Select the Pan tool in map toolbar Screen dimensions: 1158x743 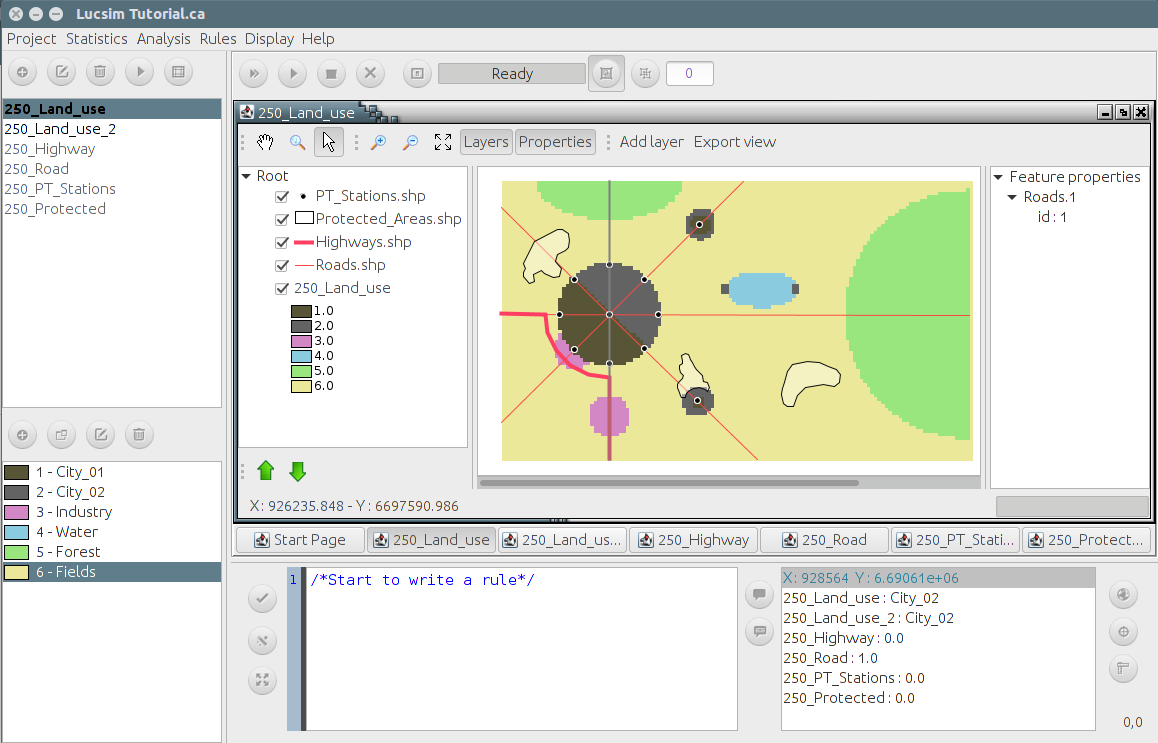(x=265, y=142)
